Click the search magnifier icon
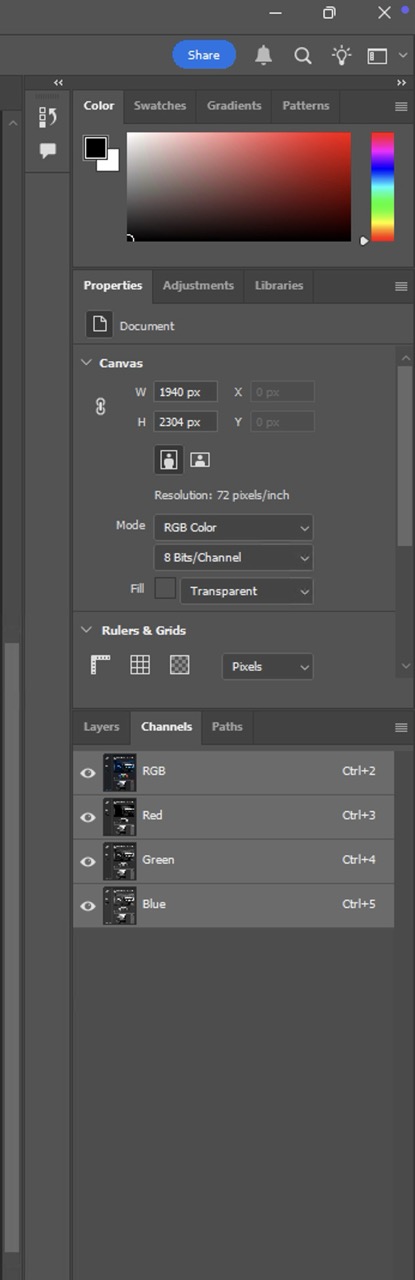415x1280 pixels. point(302,56)
